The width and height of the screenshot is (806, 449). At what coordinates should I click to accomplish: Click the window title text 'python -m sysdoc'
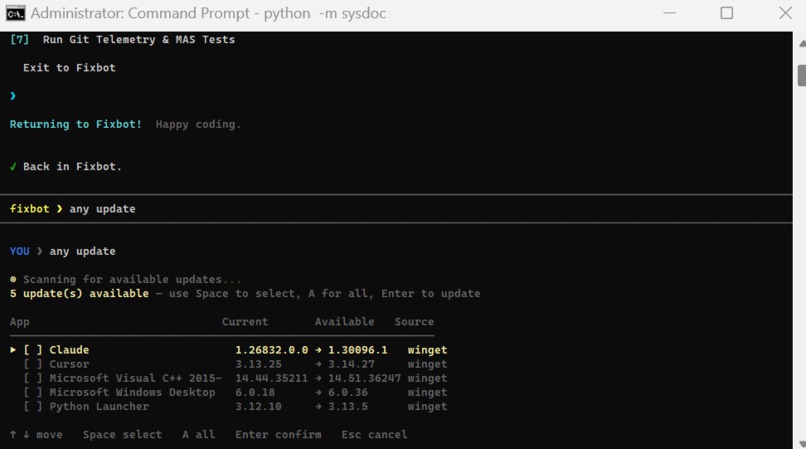[325, 13]
